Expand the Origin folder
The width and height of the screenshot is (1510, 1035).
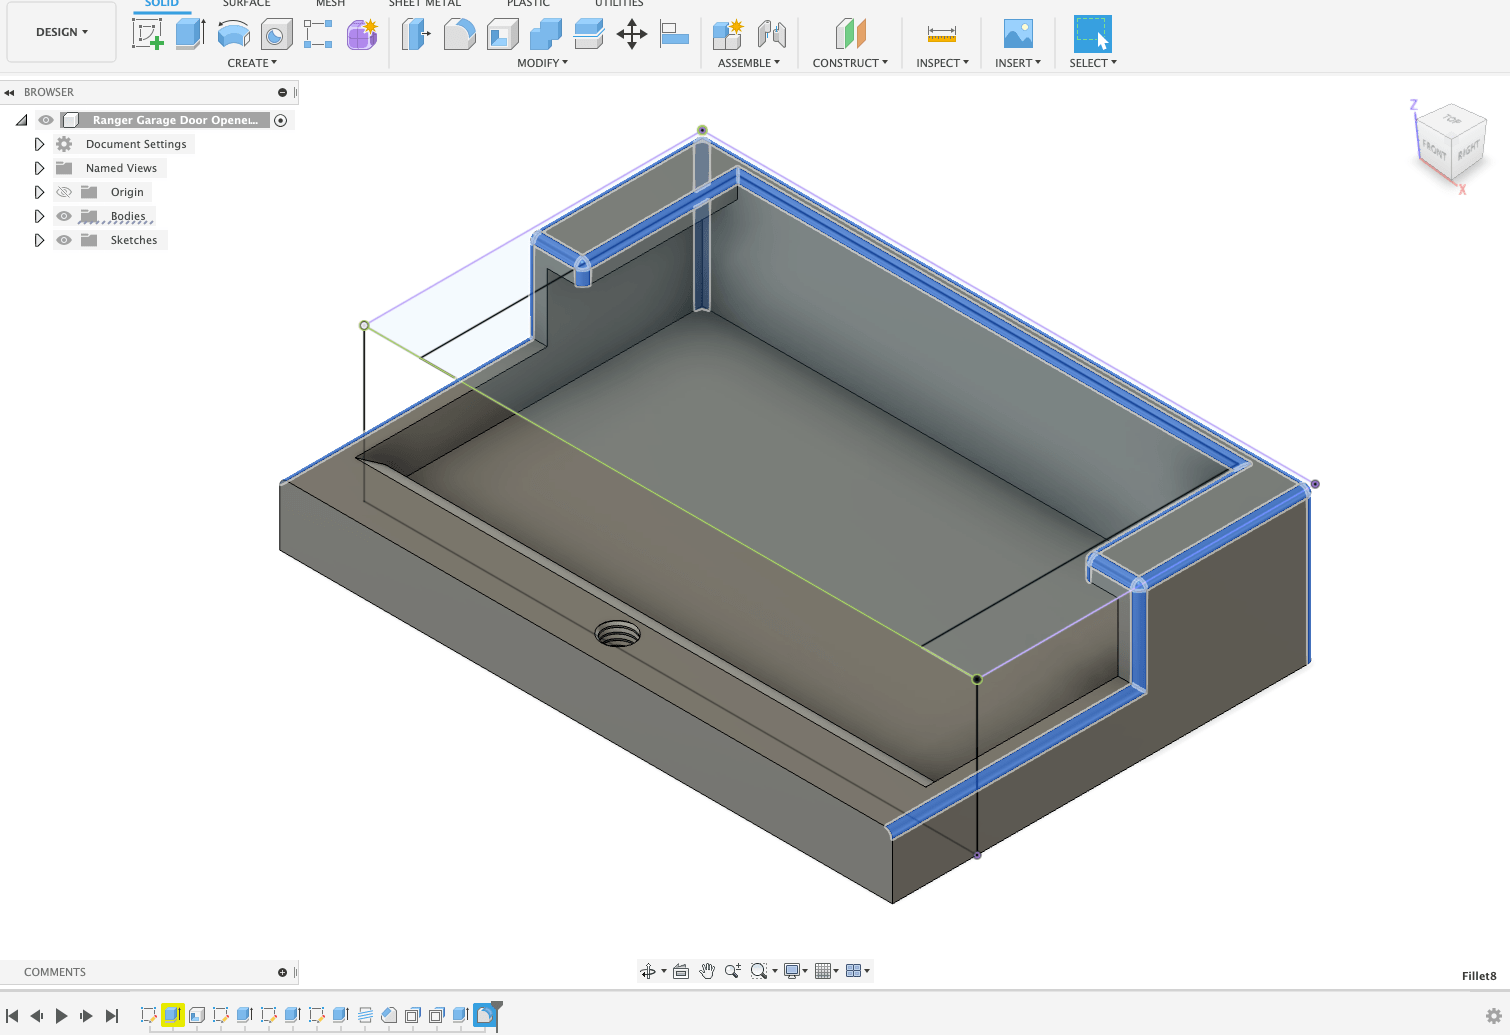click(x=39, y=192)
